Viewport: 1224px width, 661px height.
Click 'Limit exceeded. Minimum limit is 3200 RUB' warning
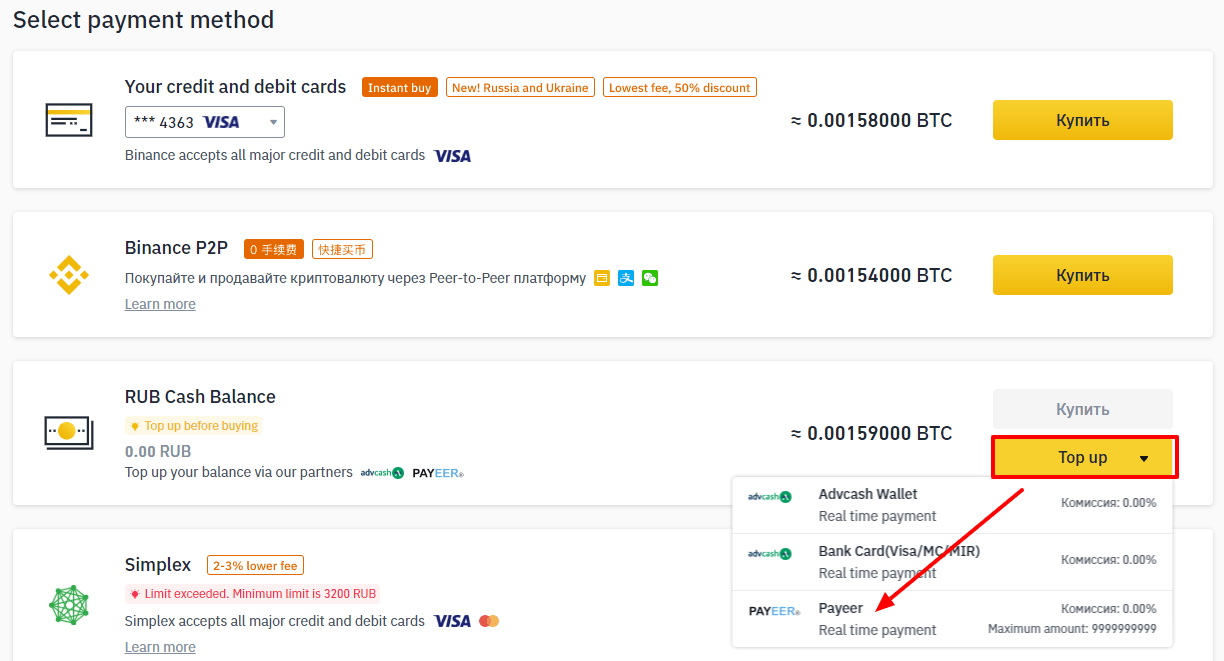252,594
